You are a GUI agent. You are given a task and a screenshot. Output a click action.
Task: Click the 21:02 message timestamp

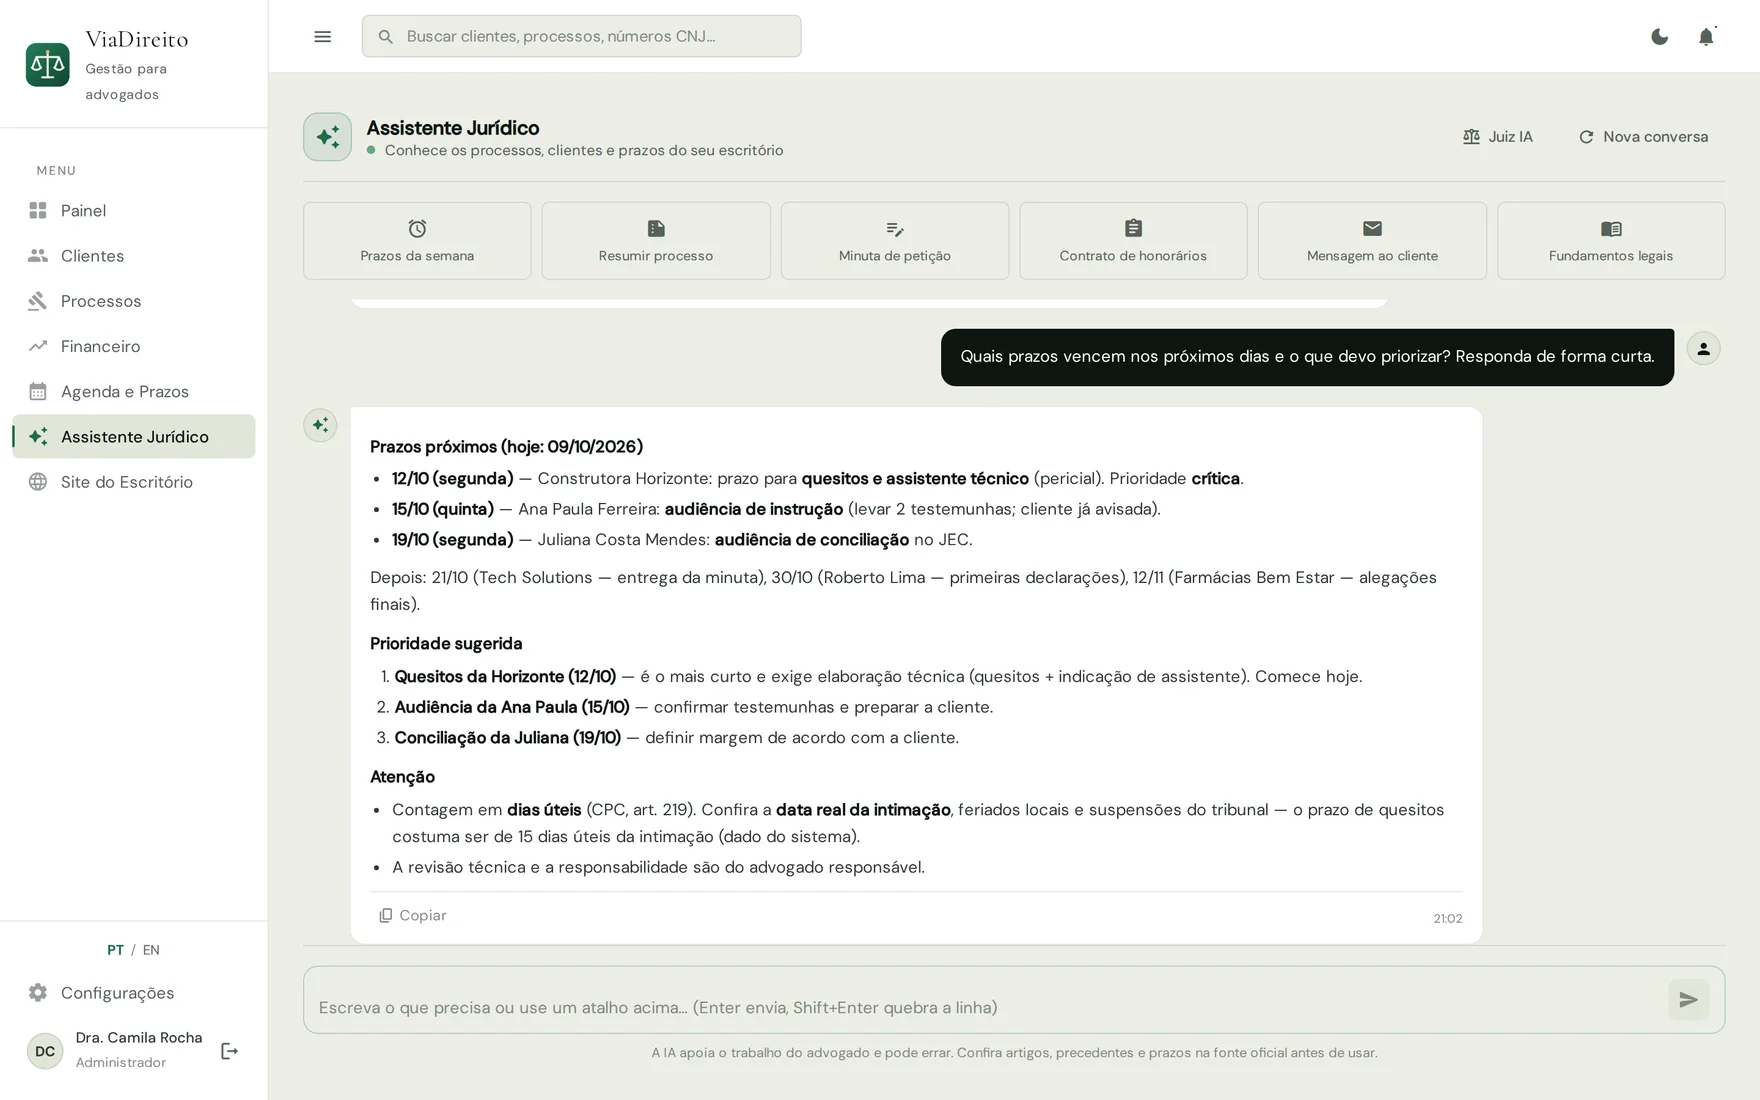[1447, 919]
